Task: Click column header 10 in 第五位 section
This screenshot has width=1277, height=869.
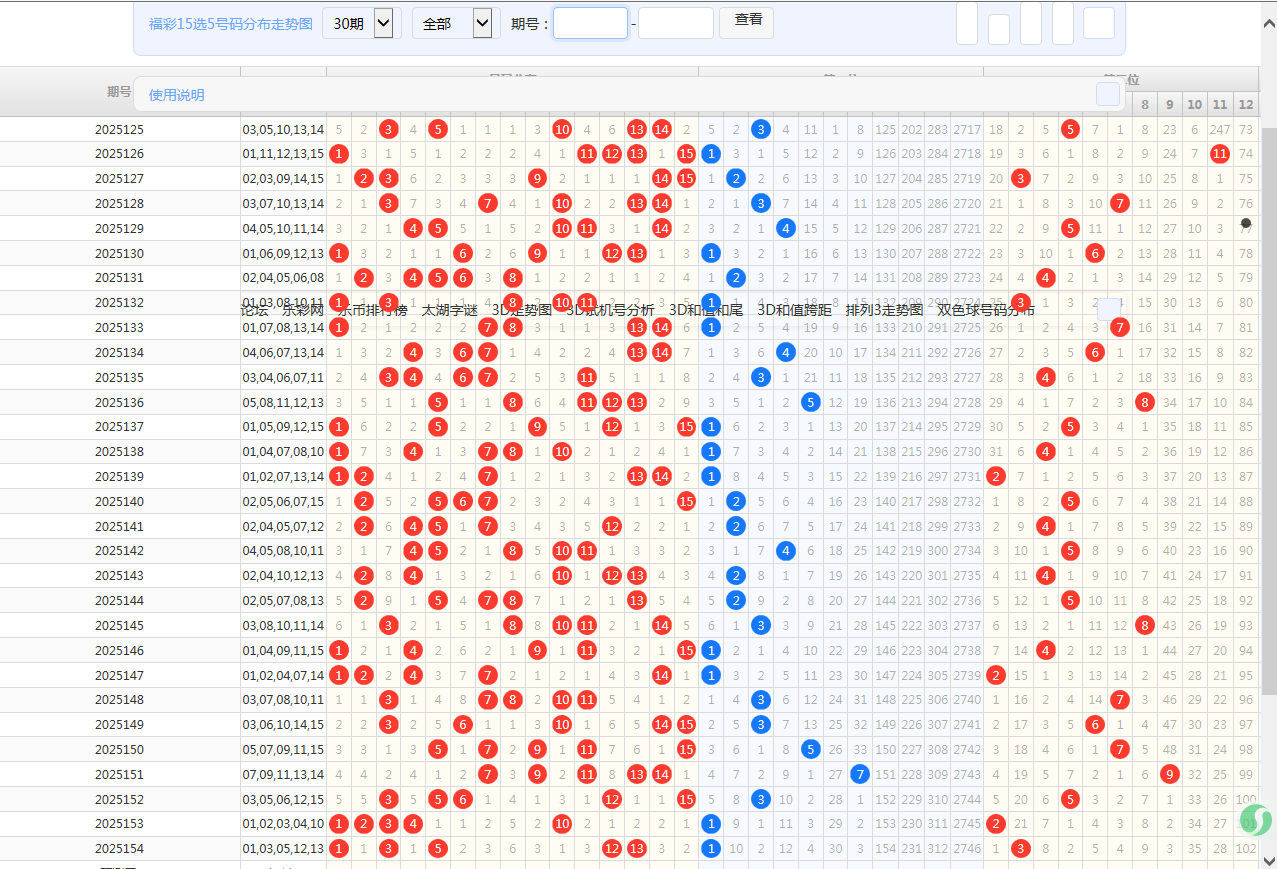Action: [1194, 104]
